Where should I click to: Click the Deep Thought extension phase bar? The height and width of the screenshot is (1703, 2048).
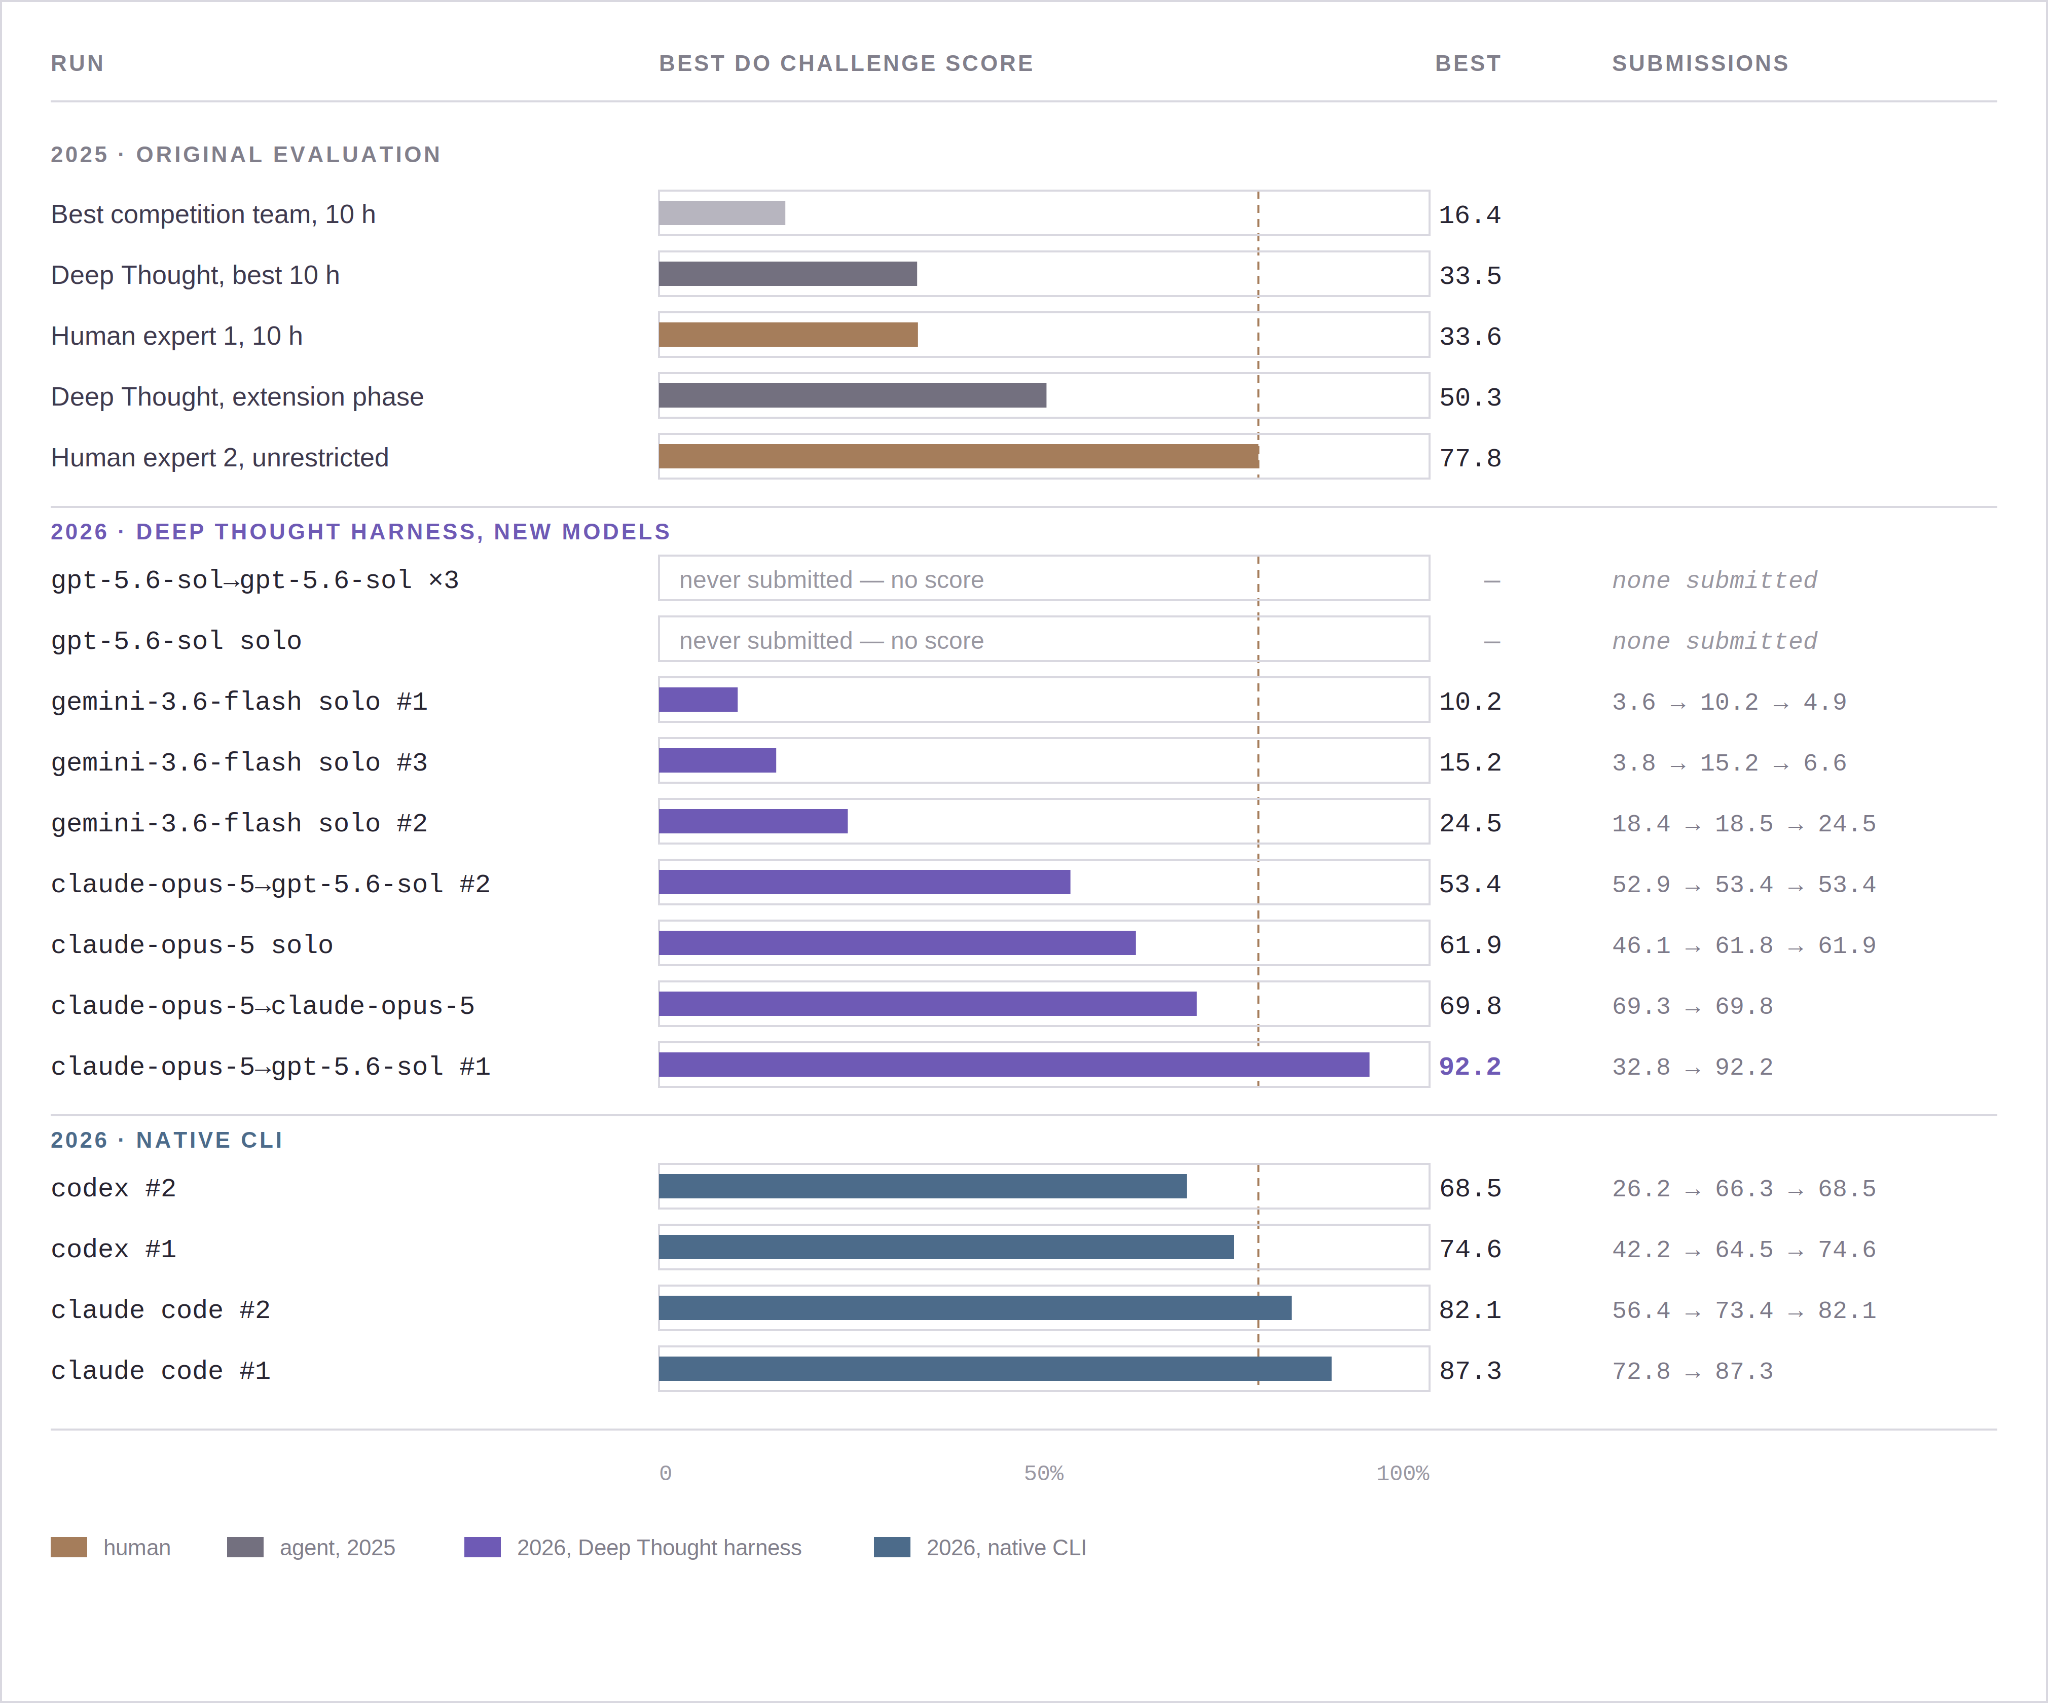tap(853, 395)
